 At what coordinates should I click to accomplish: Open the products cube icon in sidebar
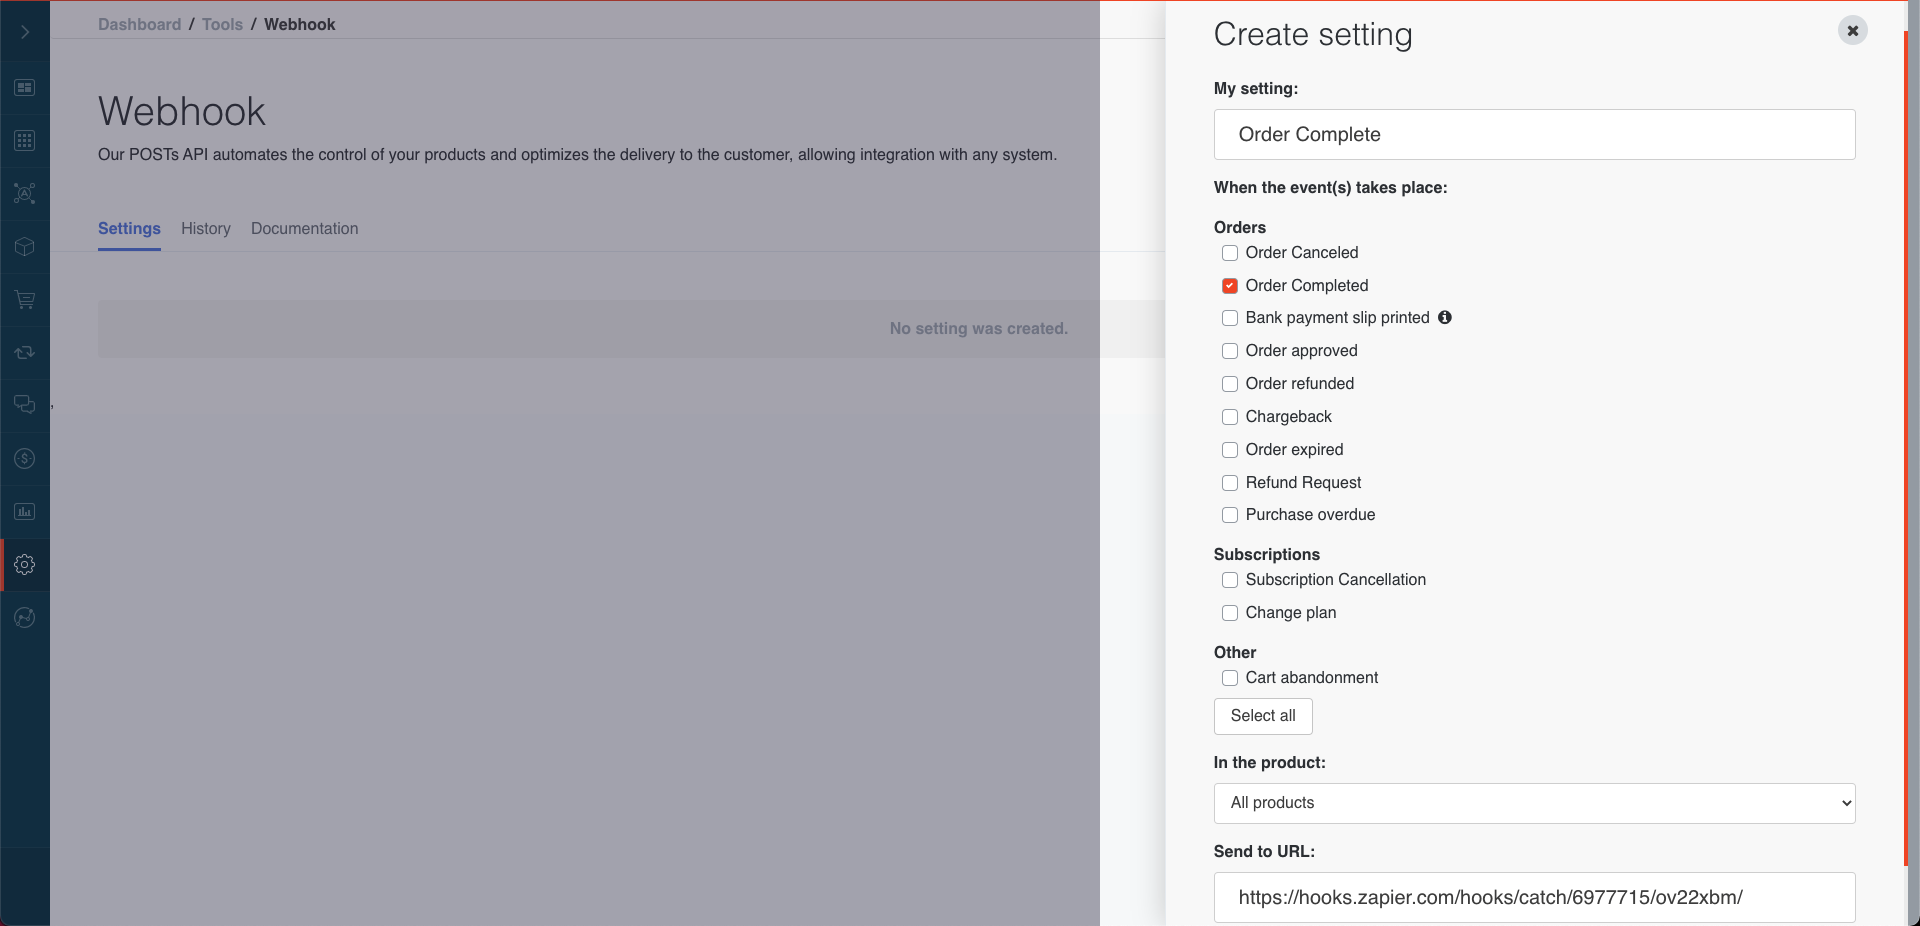click(x=25, y=246)
